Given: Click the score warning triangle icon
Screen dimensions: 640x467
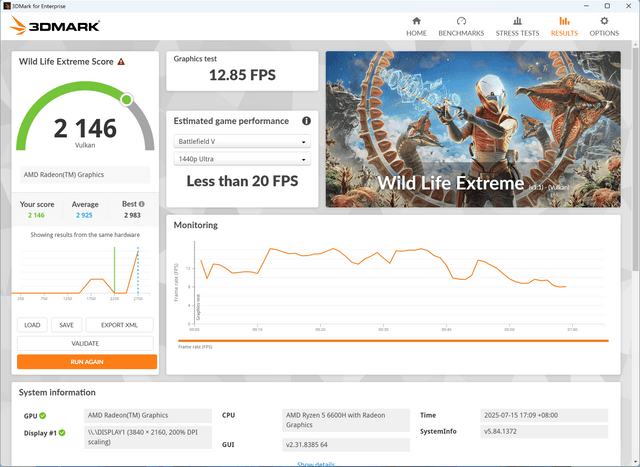Looking at the screenshot, I should pyautogui.click(x=121, y=62).
